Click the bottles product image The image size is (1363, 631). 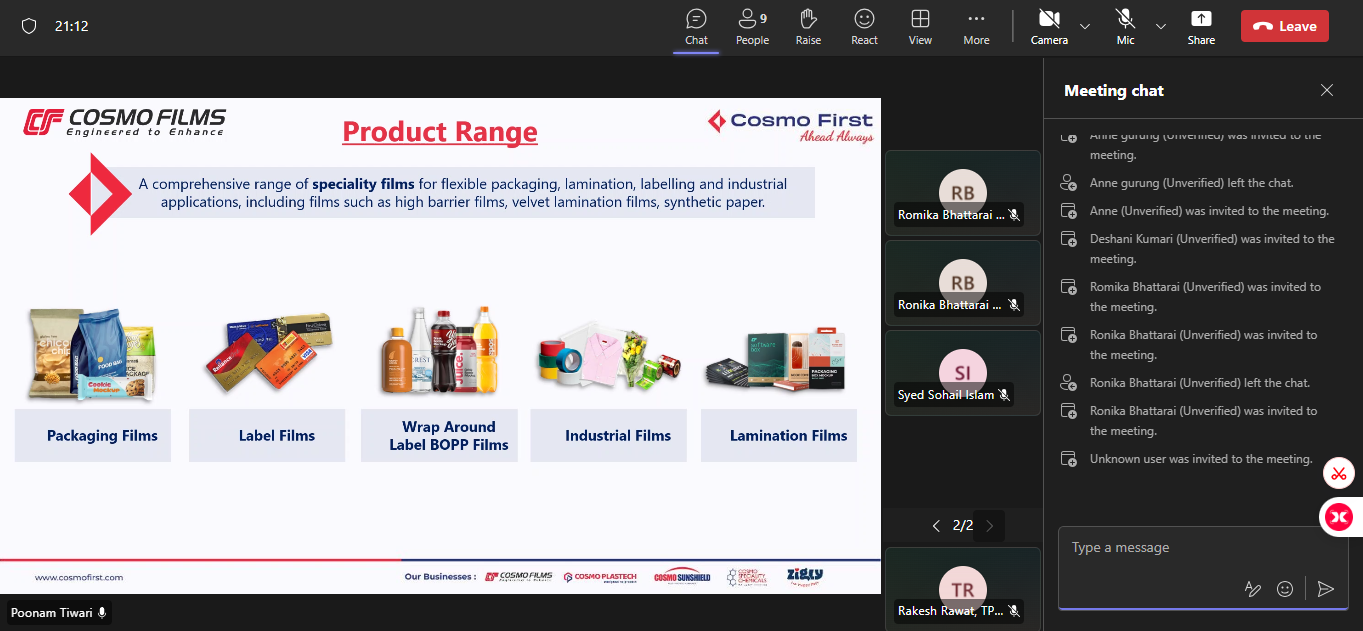coord(439,350)
